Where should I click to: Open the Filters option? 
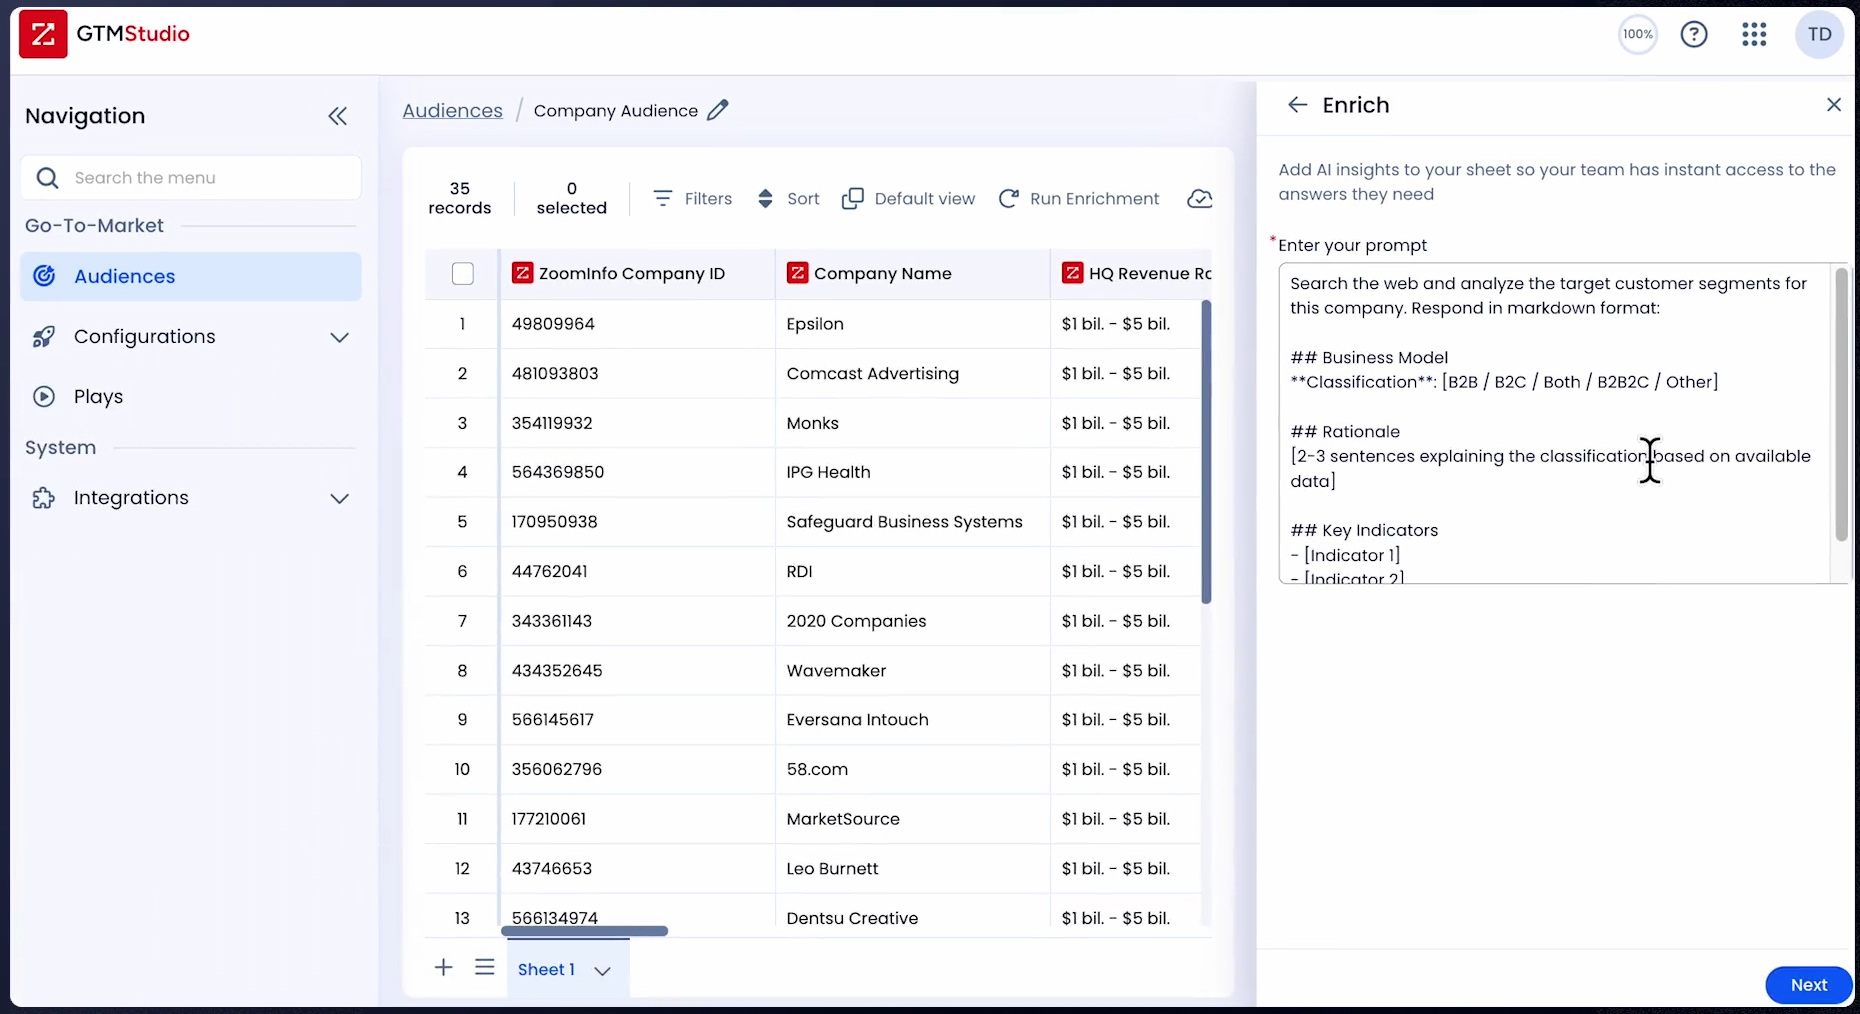(x=692, y=198)
